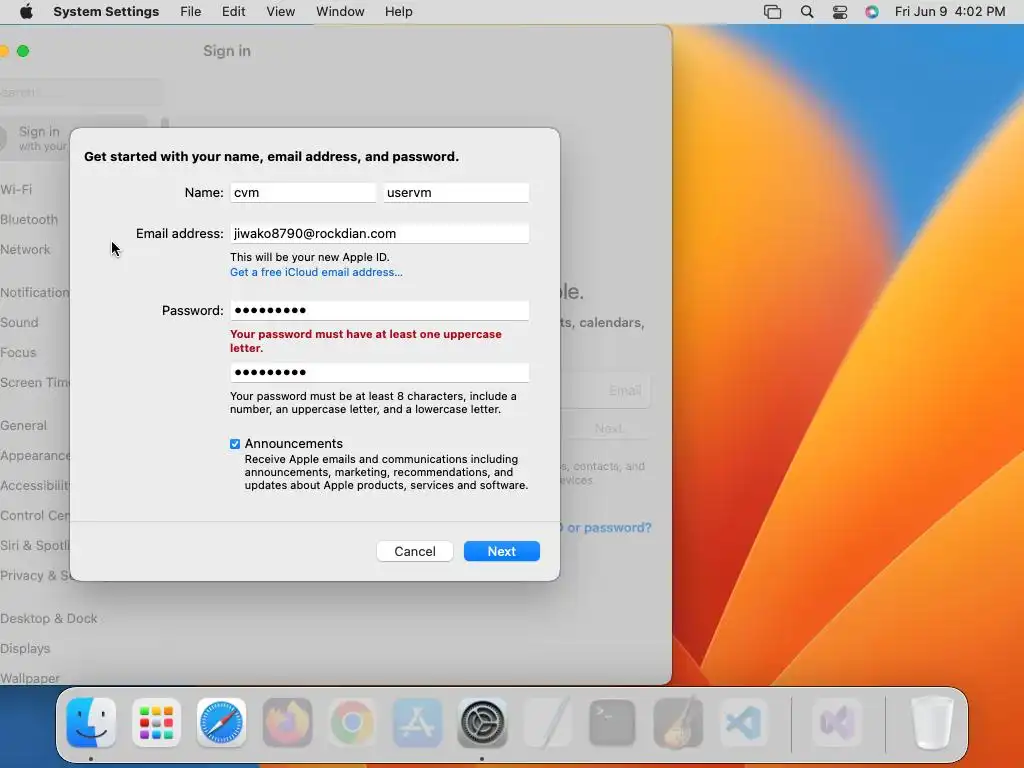The width and height of the screenshot is (1024, 768).
Task: Click the Stage Manager menu bar icon
Action: coord(773,12)
